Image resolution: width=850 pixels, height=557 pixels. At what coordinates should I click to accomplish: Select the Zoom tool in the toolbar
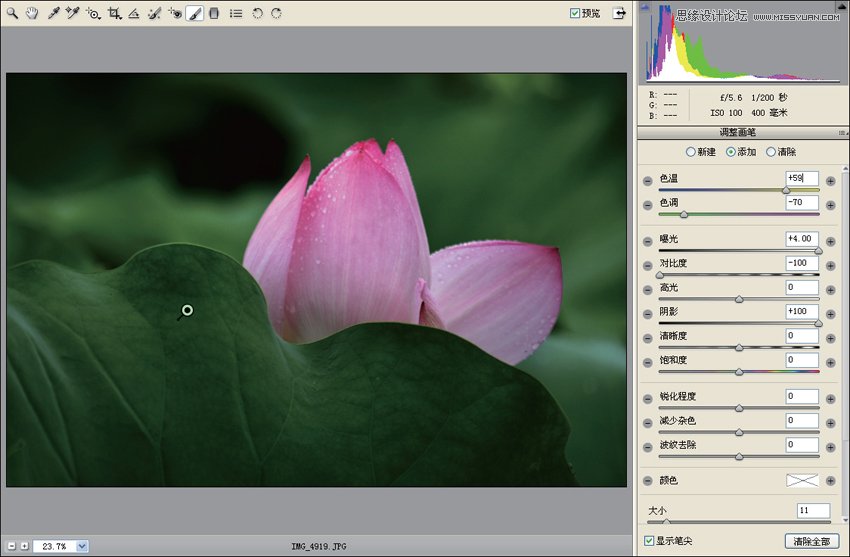pos(13,13)
